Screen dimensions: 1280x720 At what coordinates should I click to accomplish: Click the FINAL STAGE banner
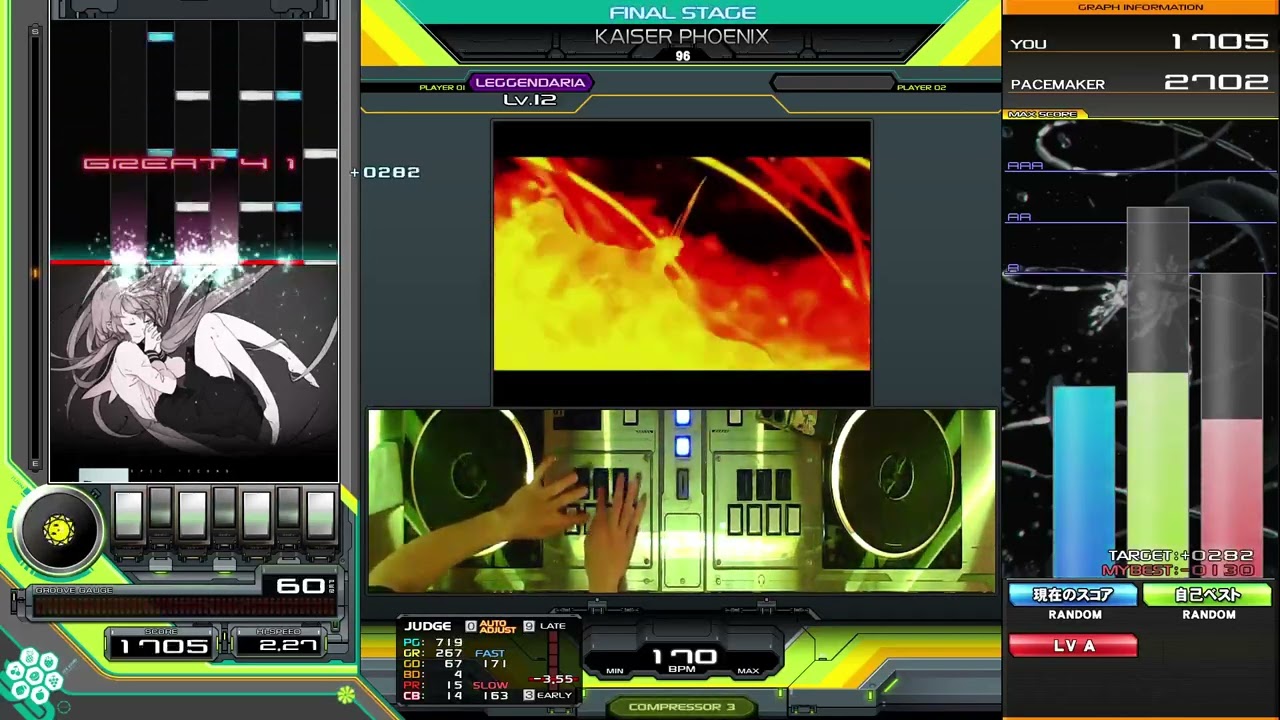(682, 13)
